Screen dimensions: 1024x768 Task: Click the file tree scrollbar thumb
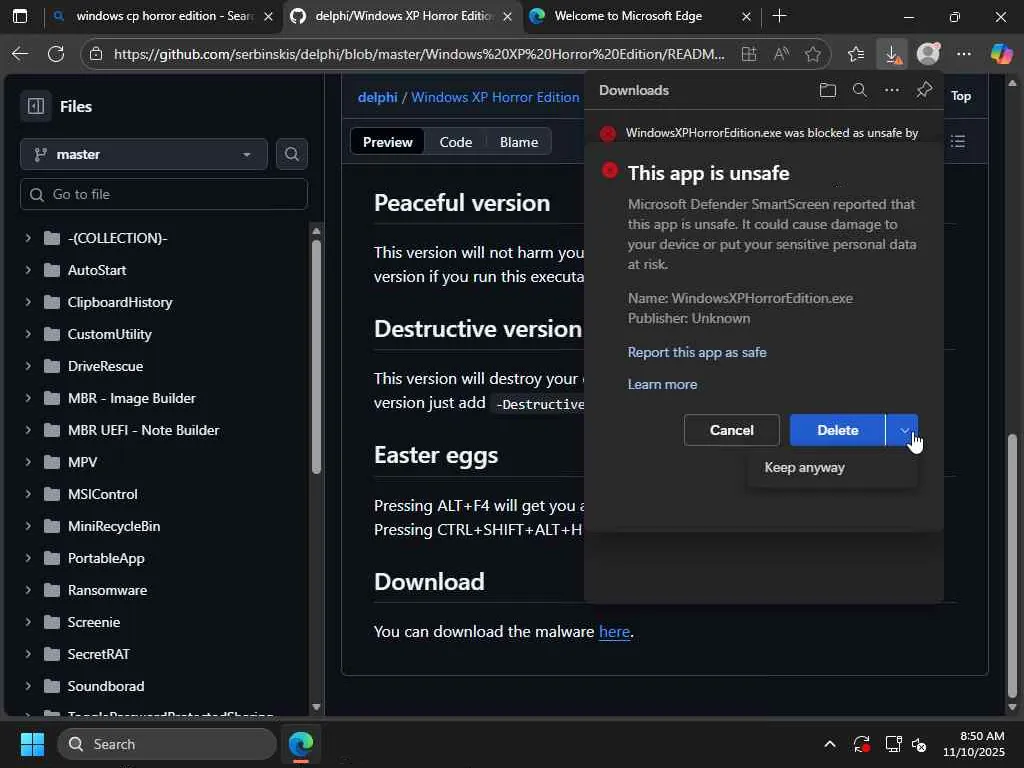(x=316, y=357)
